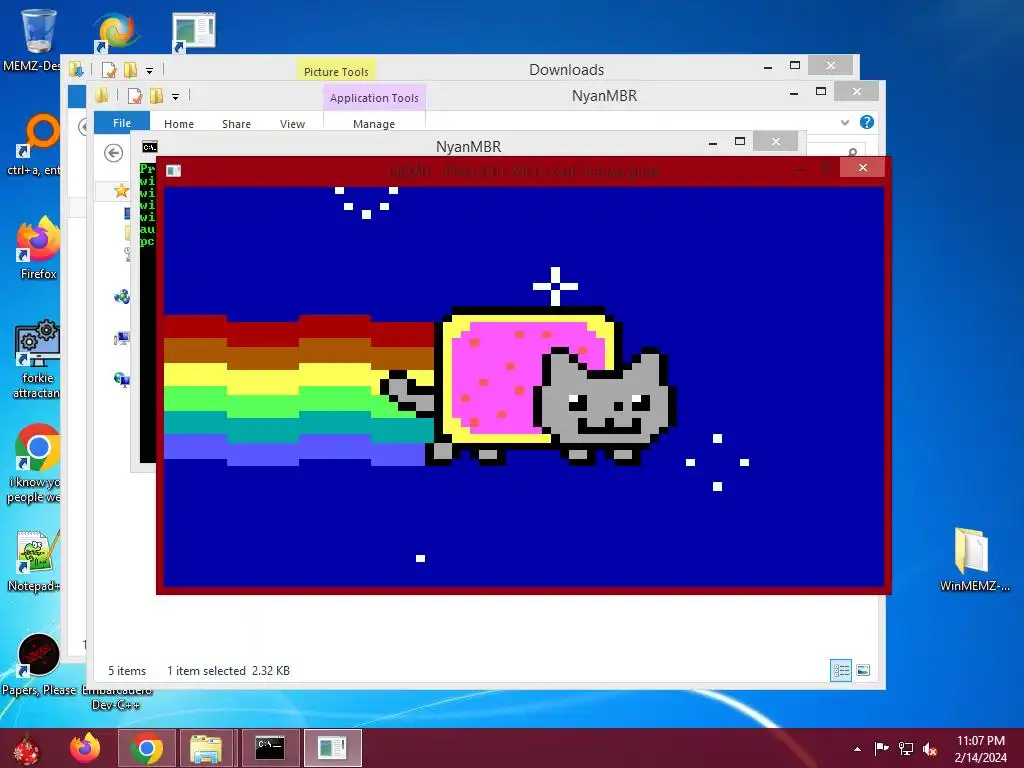The image size is (1024, 768).
Task: Expand the ribbon using the chevron arrow
Action: pos(844,122)
